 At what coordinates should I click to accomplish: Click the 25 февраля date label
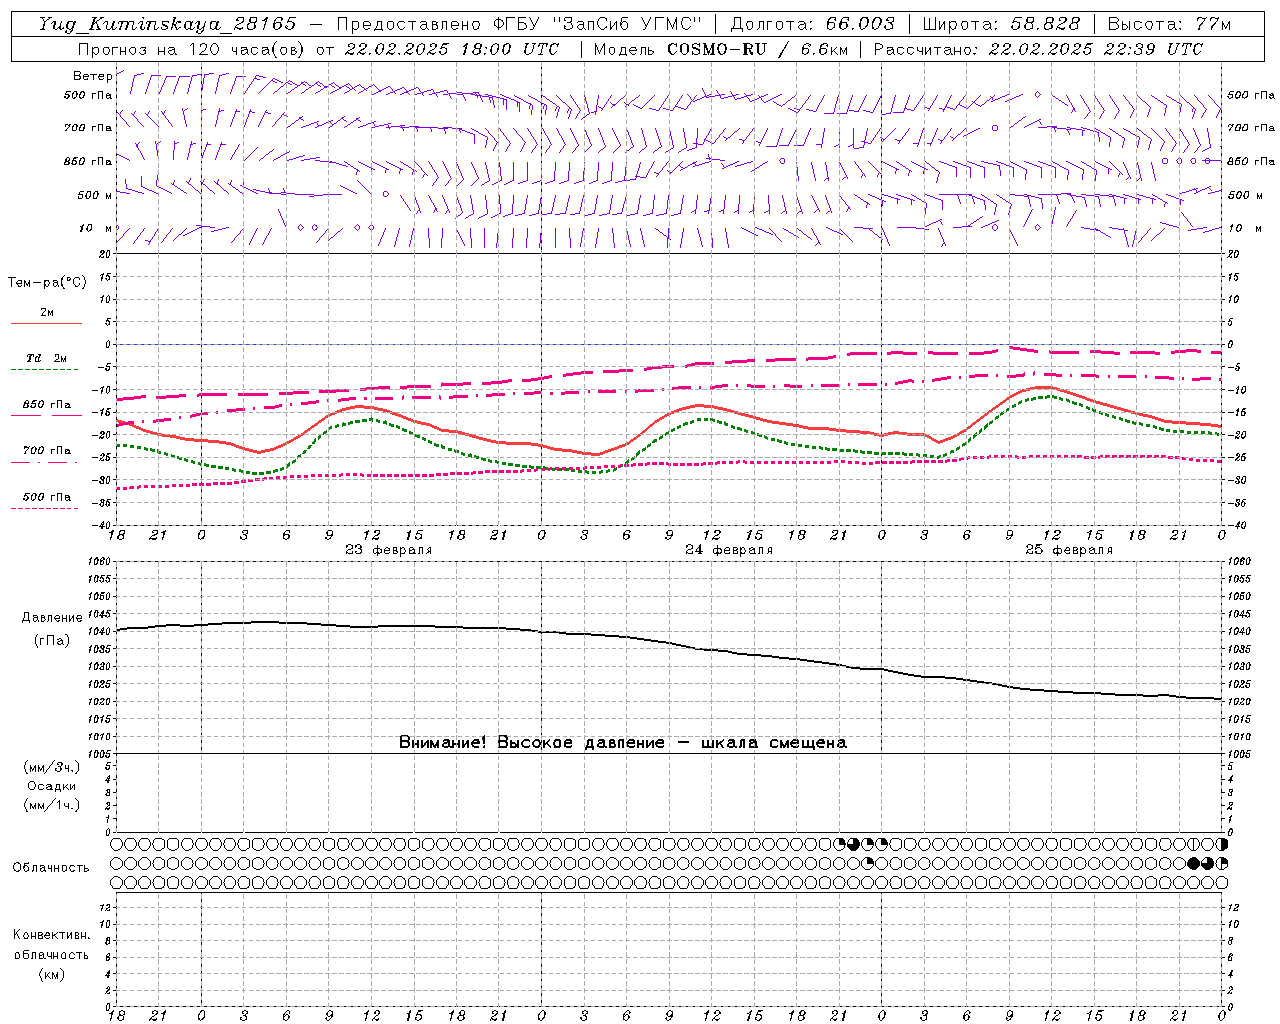tap(1069, 550)
